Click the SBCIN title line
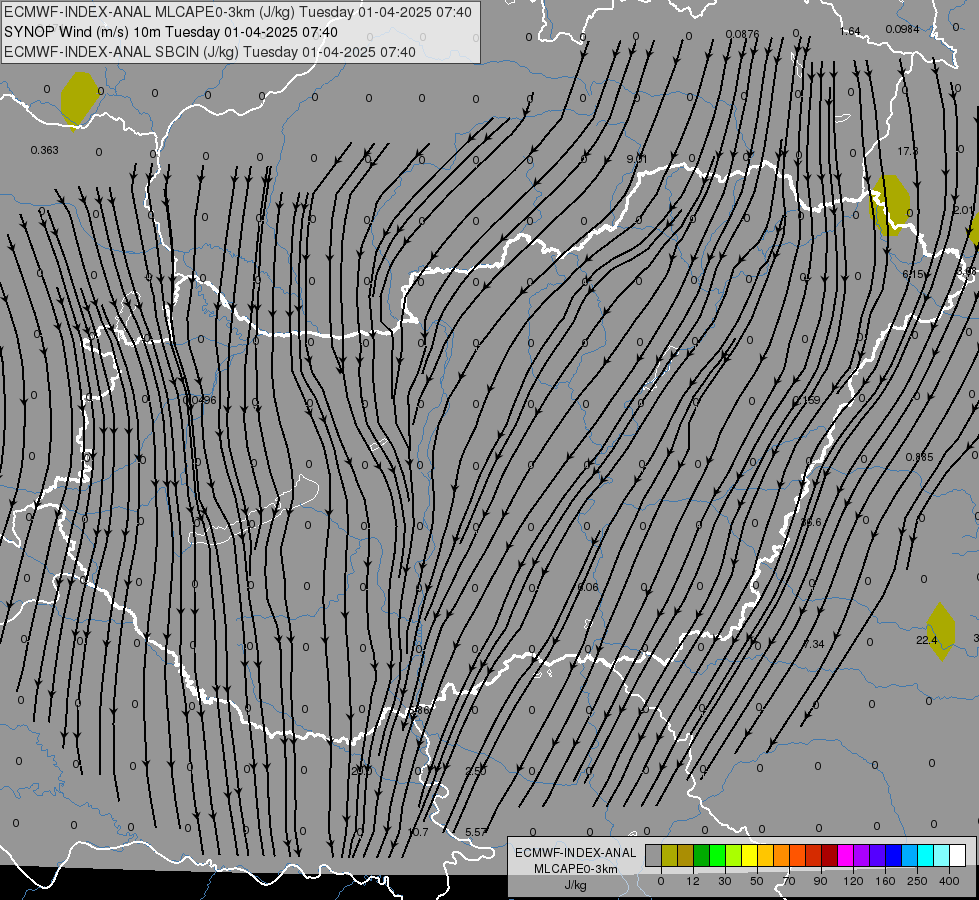 (210, 52)
